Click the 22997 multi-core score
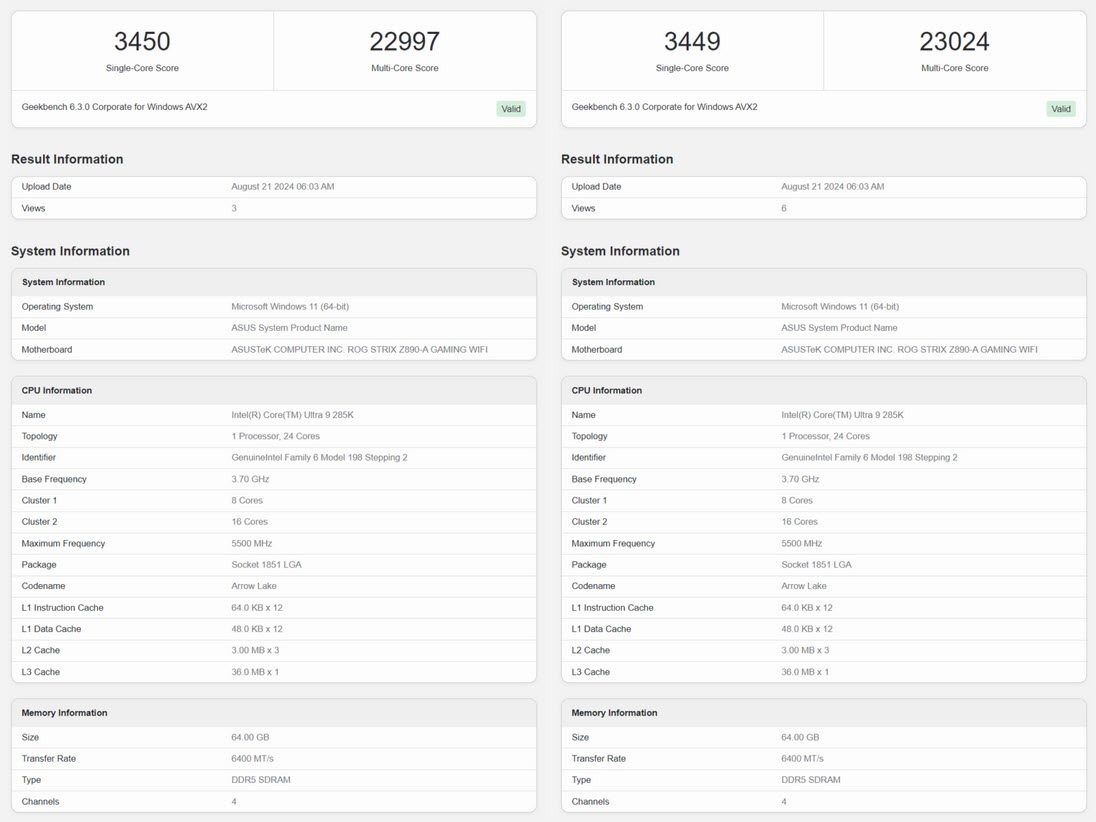This screenshot has width=1096, height=822. tap(404, 42)
